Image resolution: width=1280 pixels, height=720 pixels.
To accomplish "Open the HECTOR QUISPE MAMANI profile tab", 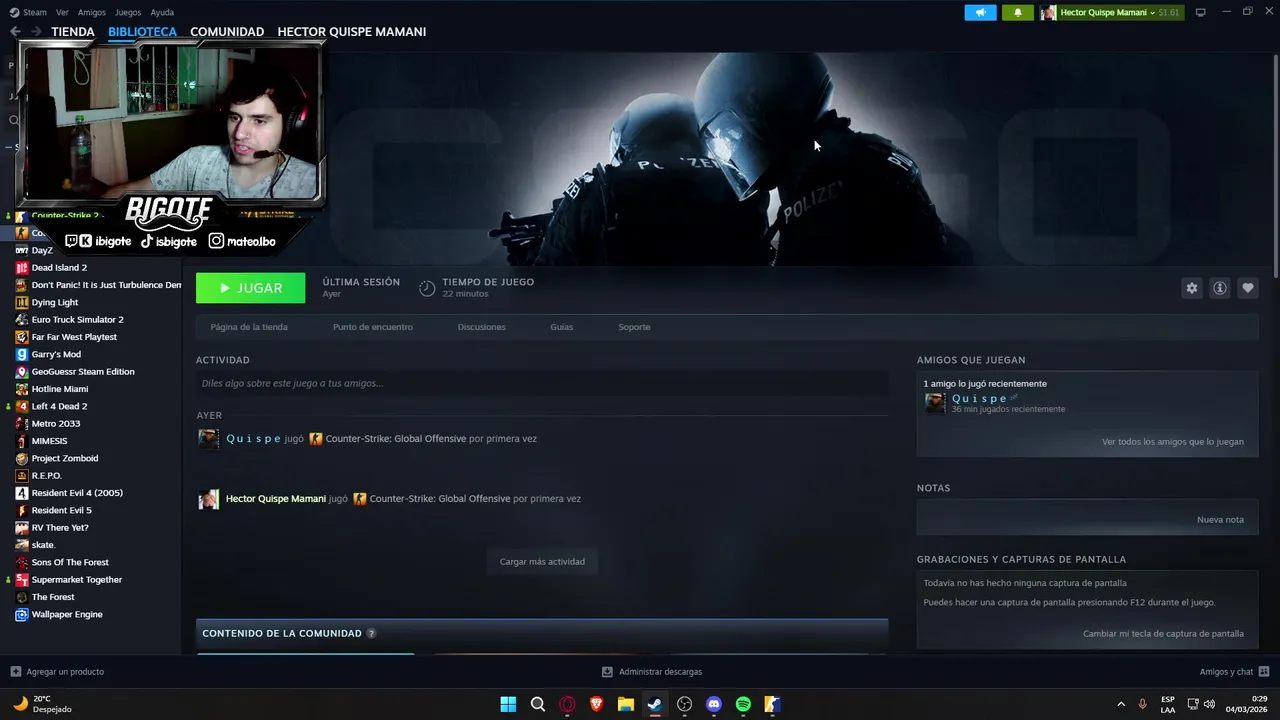I will pos(352,32).
